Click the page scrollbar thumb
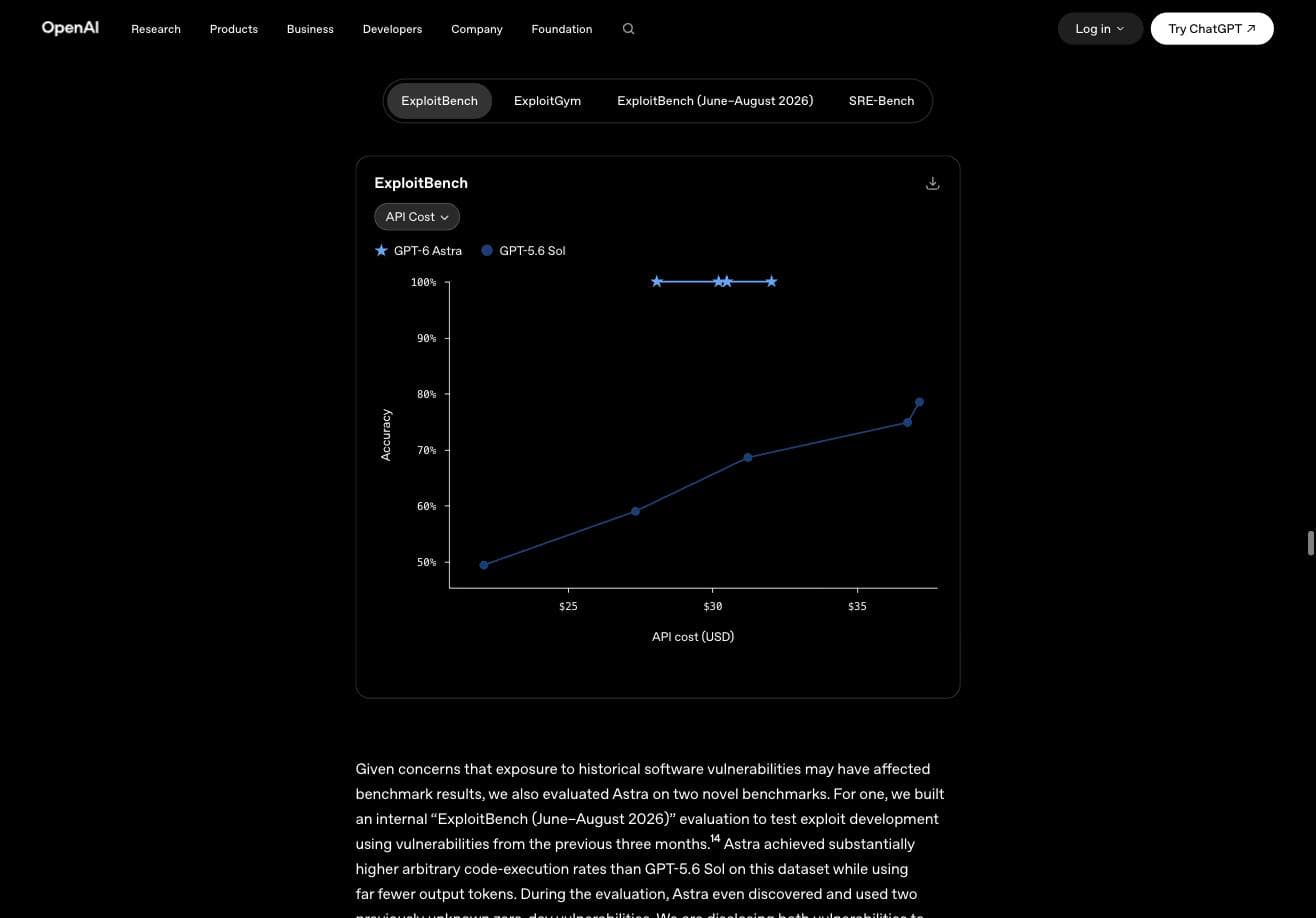The image size is (1316, 918). (x=1310, y=543)
